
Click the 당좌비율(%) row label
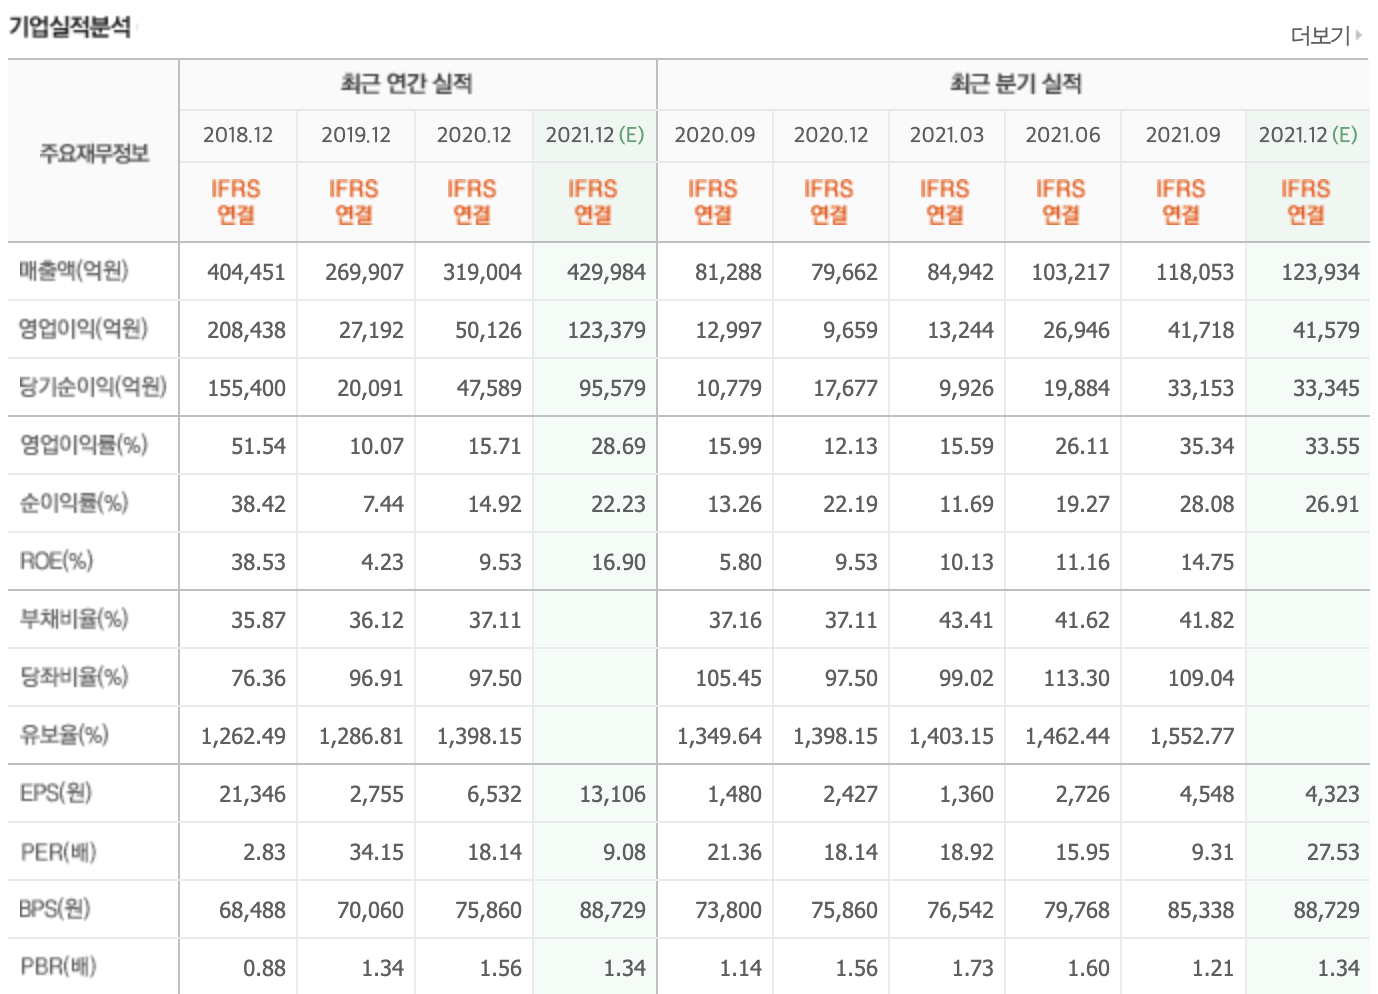pyautogui.click(x=74, y=677)
